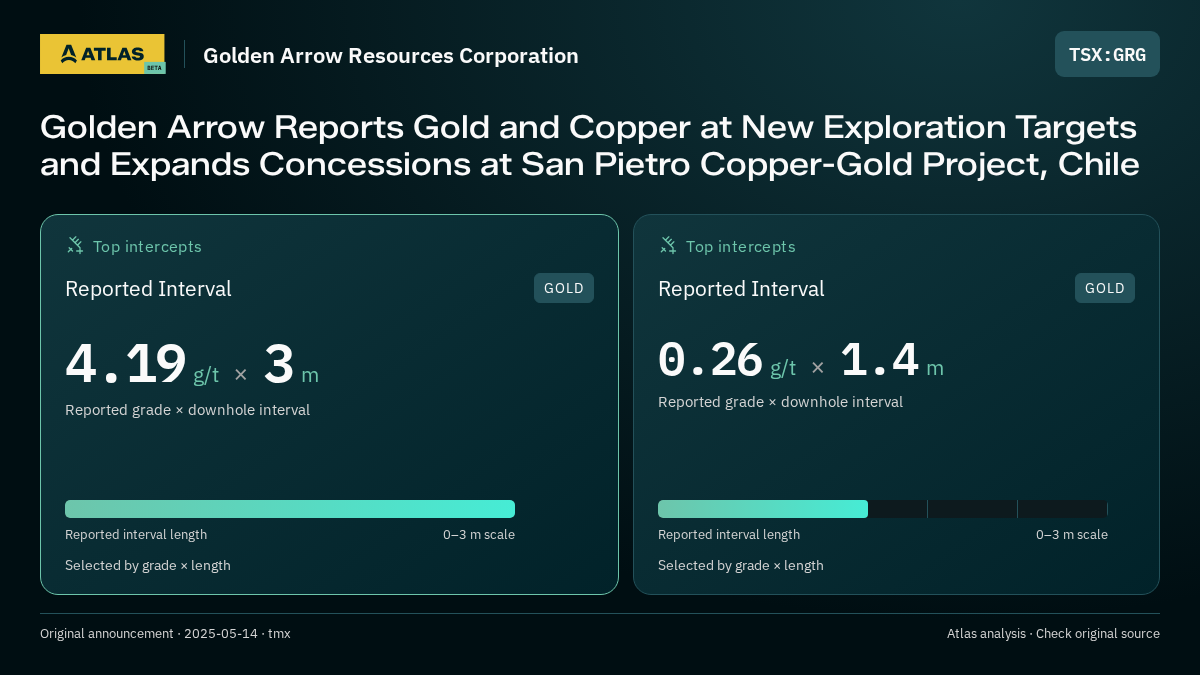
Task: Click the TSX:GRG ticker badge
Action: tap(1107, 54)
